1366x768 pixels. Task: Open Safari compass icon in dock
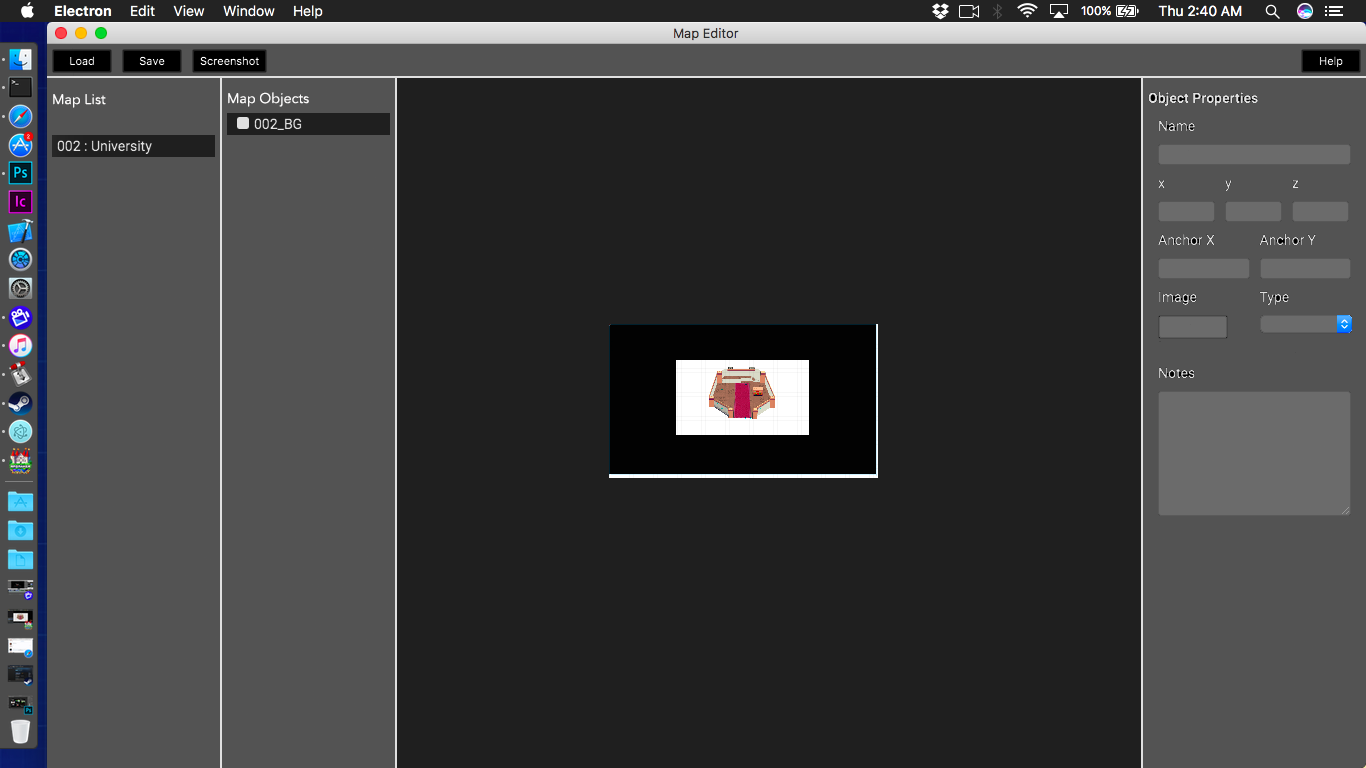pyautogui.click(x=20, y=117)
